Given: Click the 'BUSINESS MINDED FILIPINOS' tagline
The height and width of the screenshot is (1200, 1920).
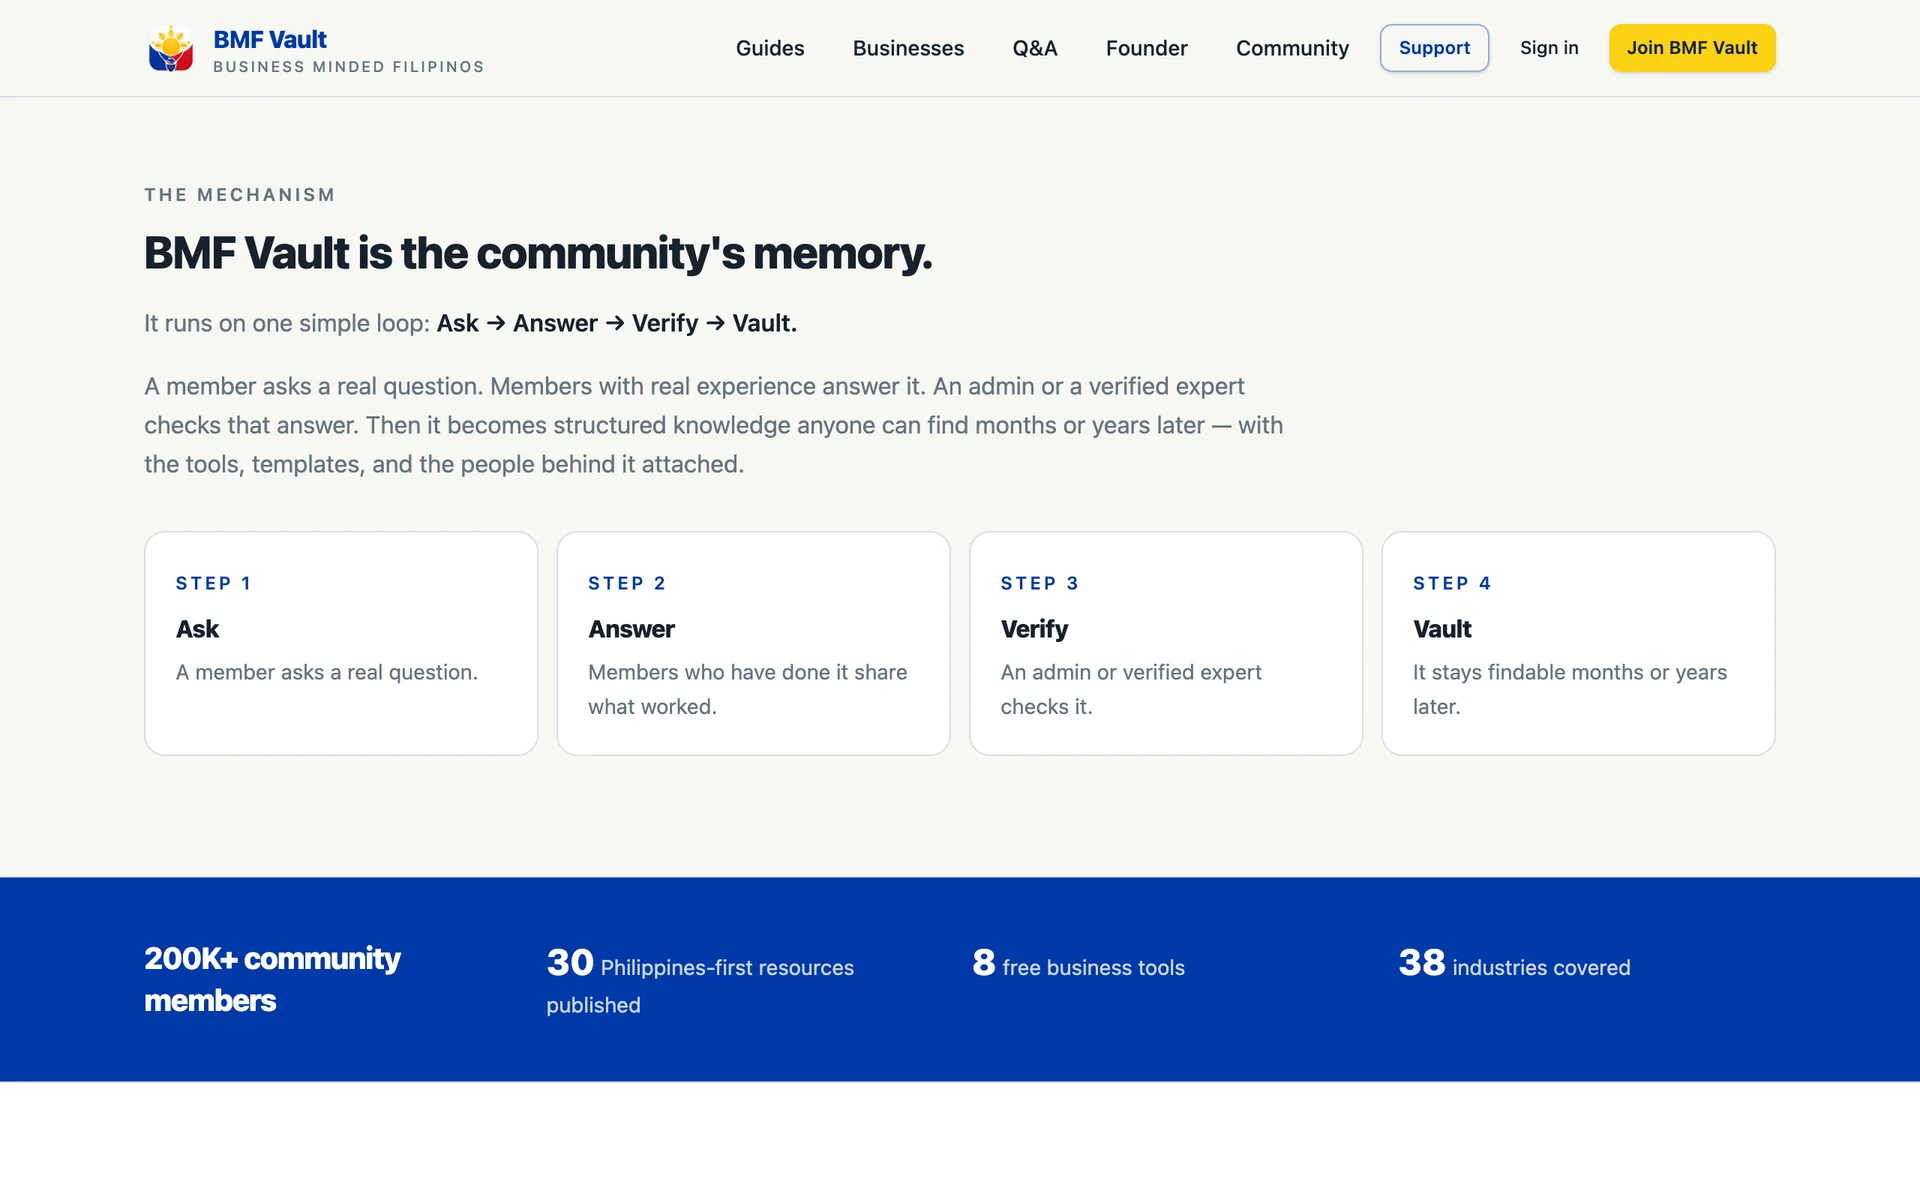Looking at the screenshot, I should click(x=348, y=67).
